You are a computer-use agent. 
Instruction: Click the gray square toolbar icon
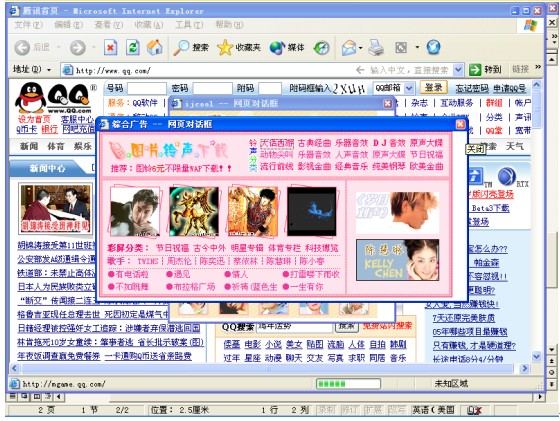pyautogui.click(x=401, y=47)
